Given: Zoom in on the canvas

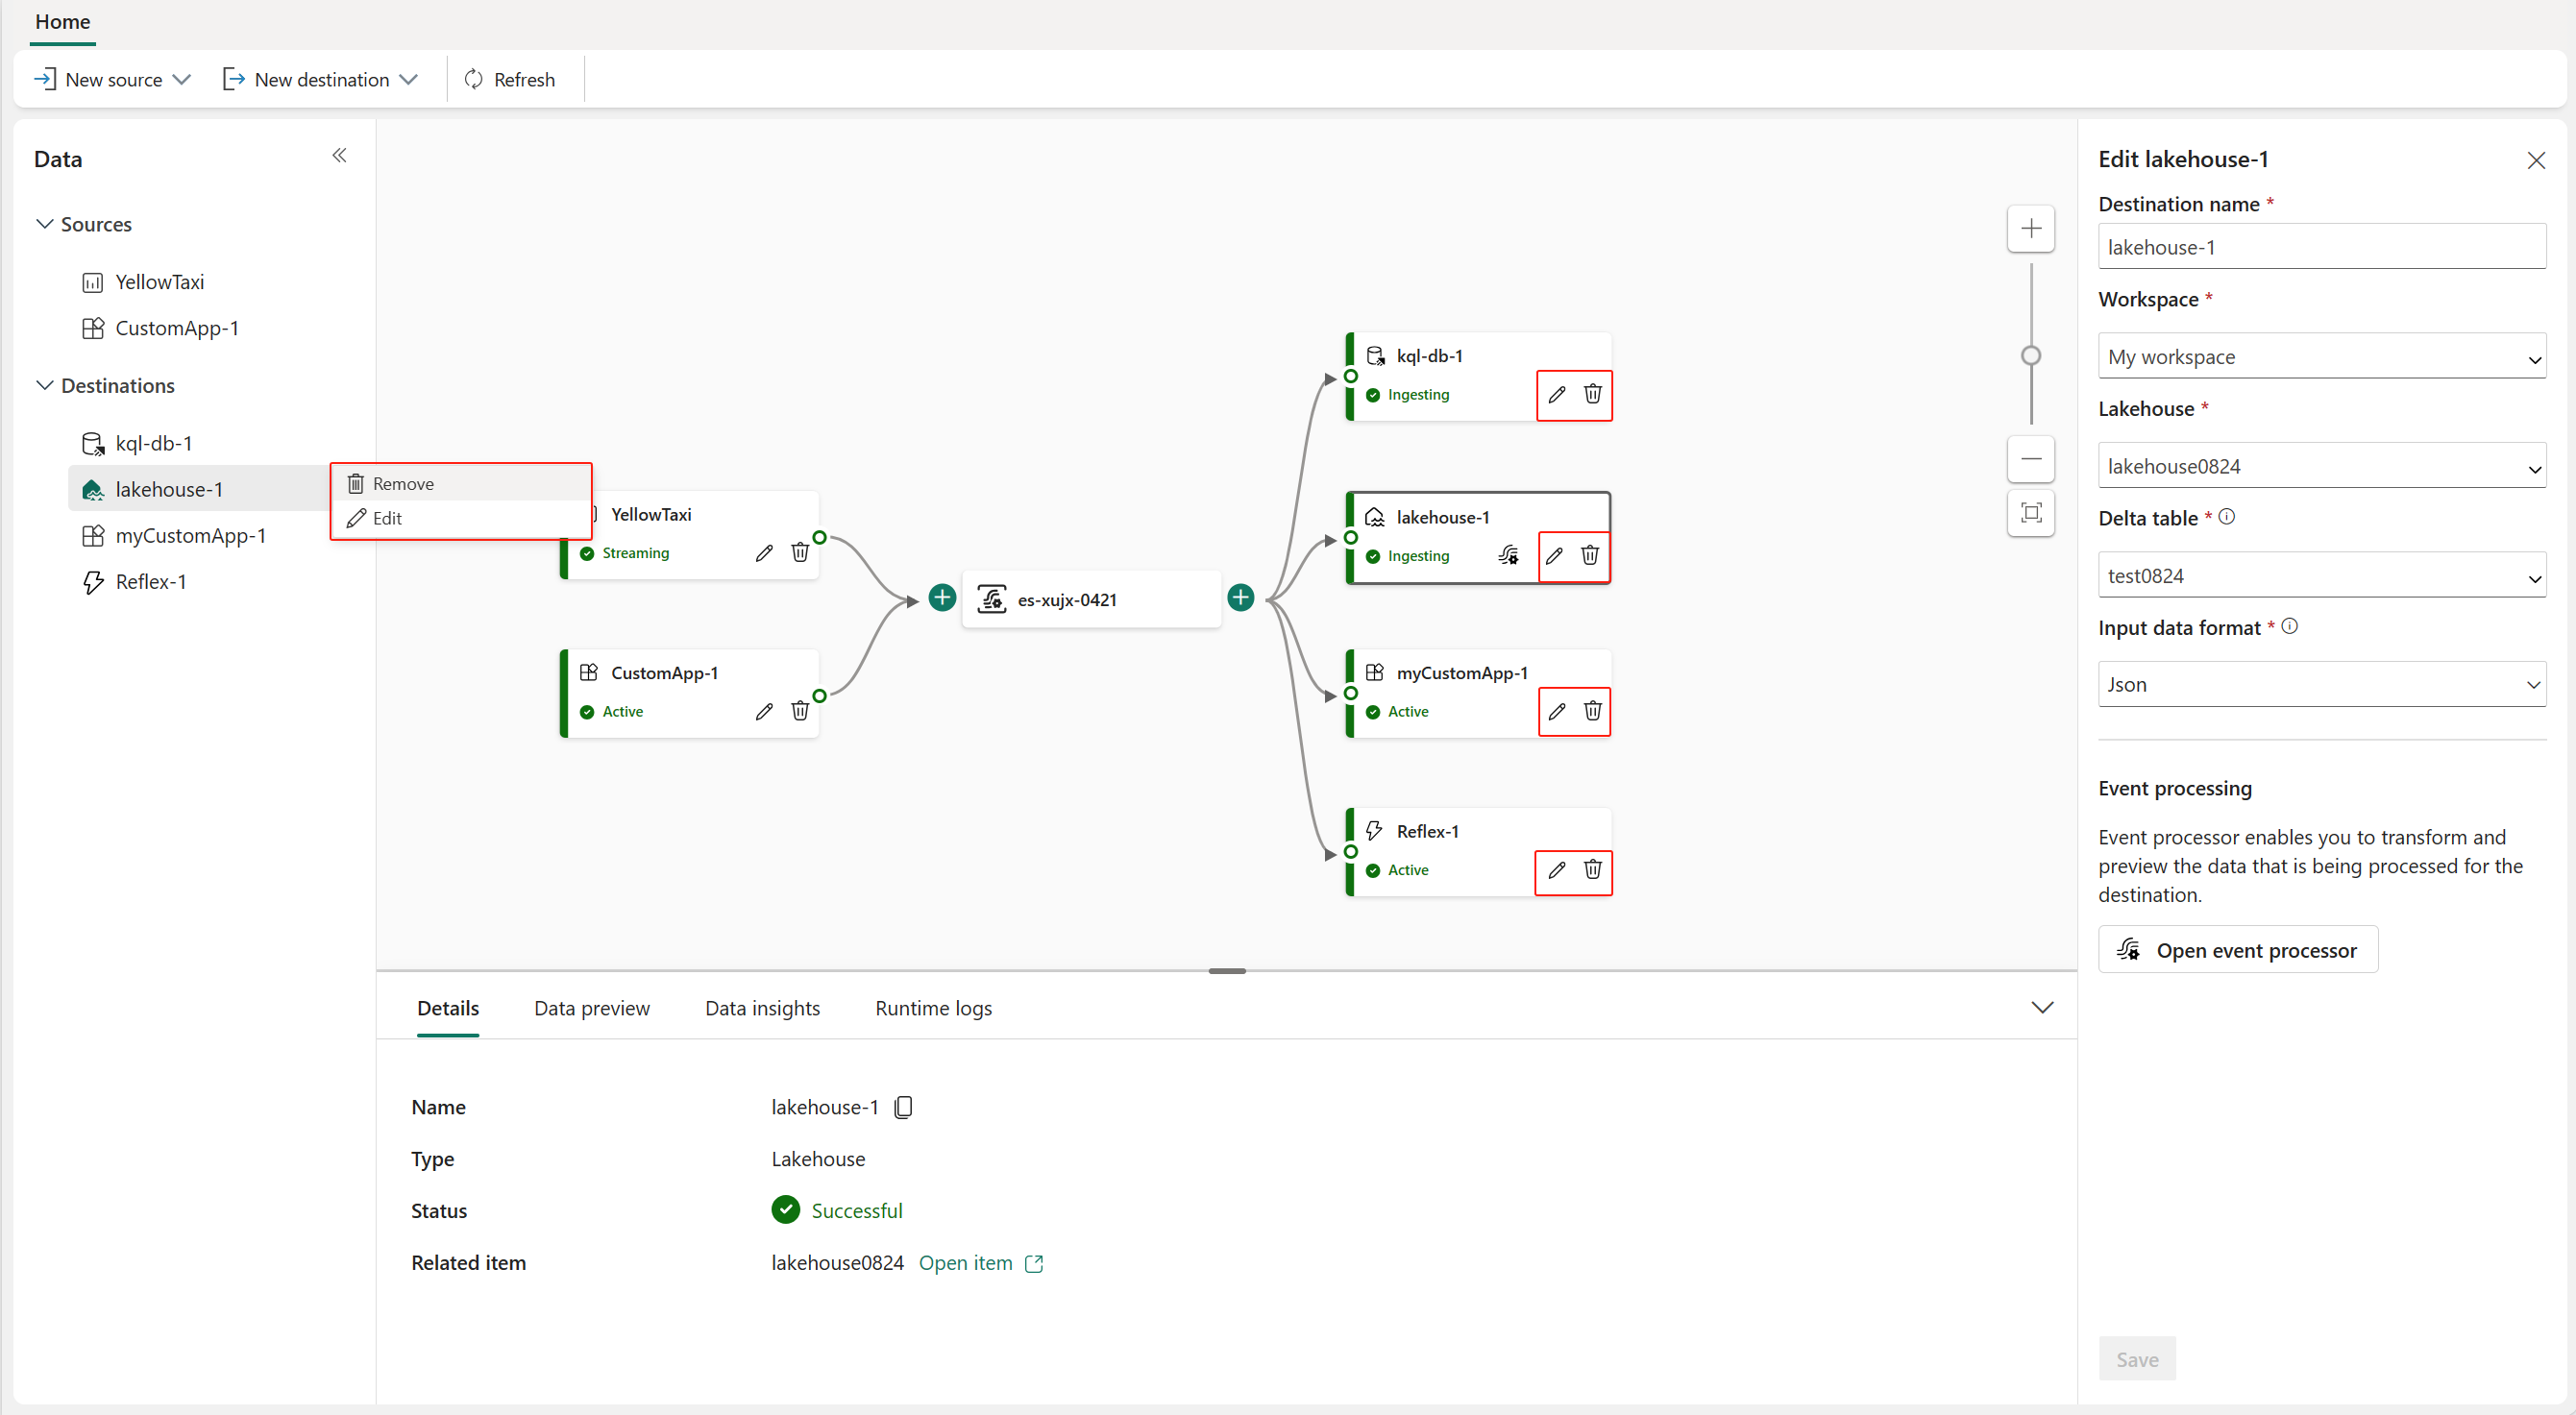Looking at the screenshot, I should pos(2030,229).
